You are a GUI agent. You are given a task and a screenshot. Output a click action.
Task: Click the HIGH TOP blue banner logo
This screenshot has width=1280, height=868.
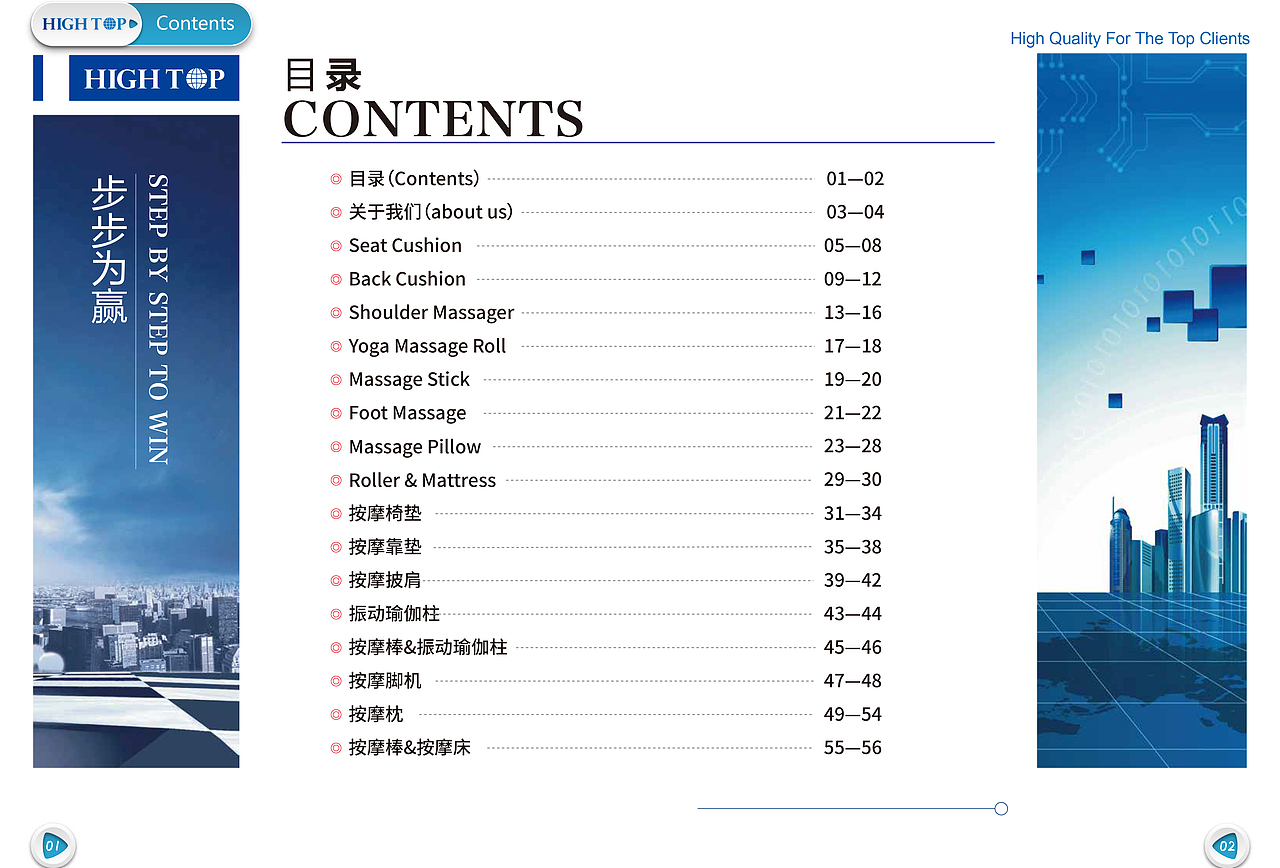pos(154,78)
